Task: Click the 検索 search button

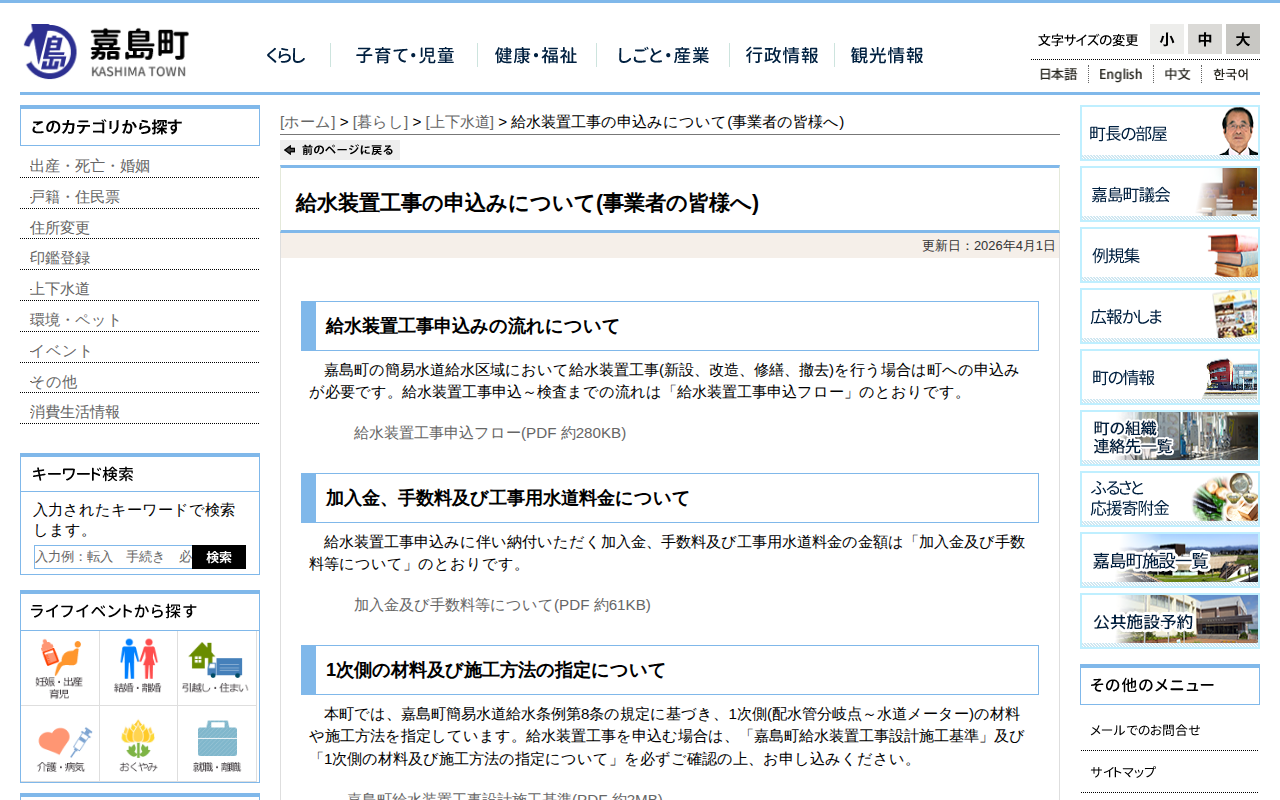Action: click(219, 557)
